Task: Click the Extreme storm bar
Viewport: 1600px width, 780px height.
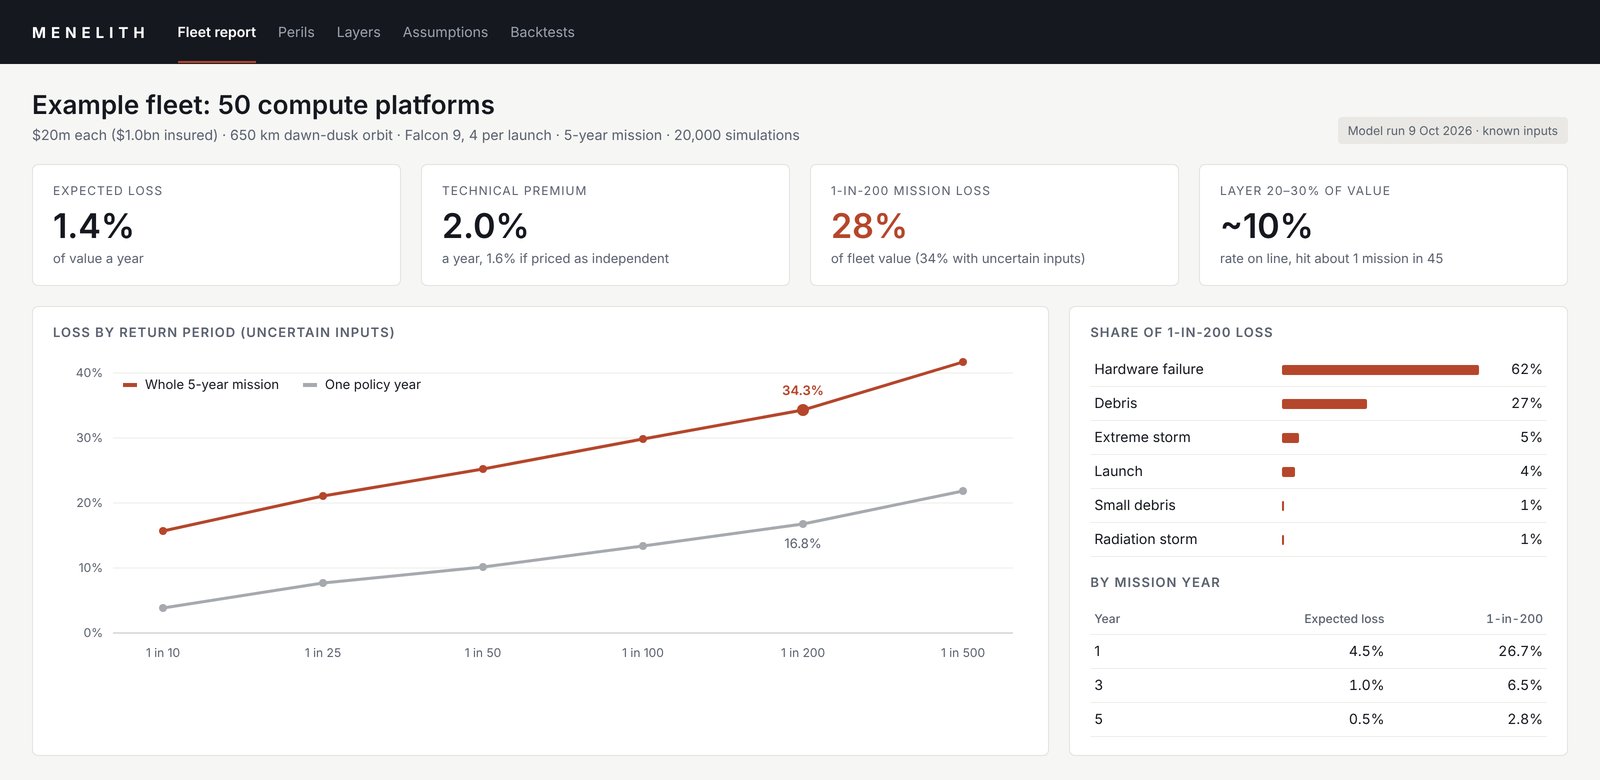Action: [x=1290, y=438]
